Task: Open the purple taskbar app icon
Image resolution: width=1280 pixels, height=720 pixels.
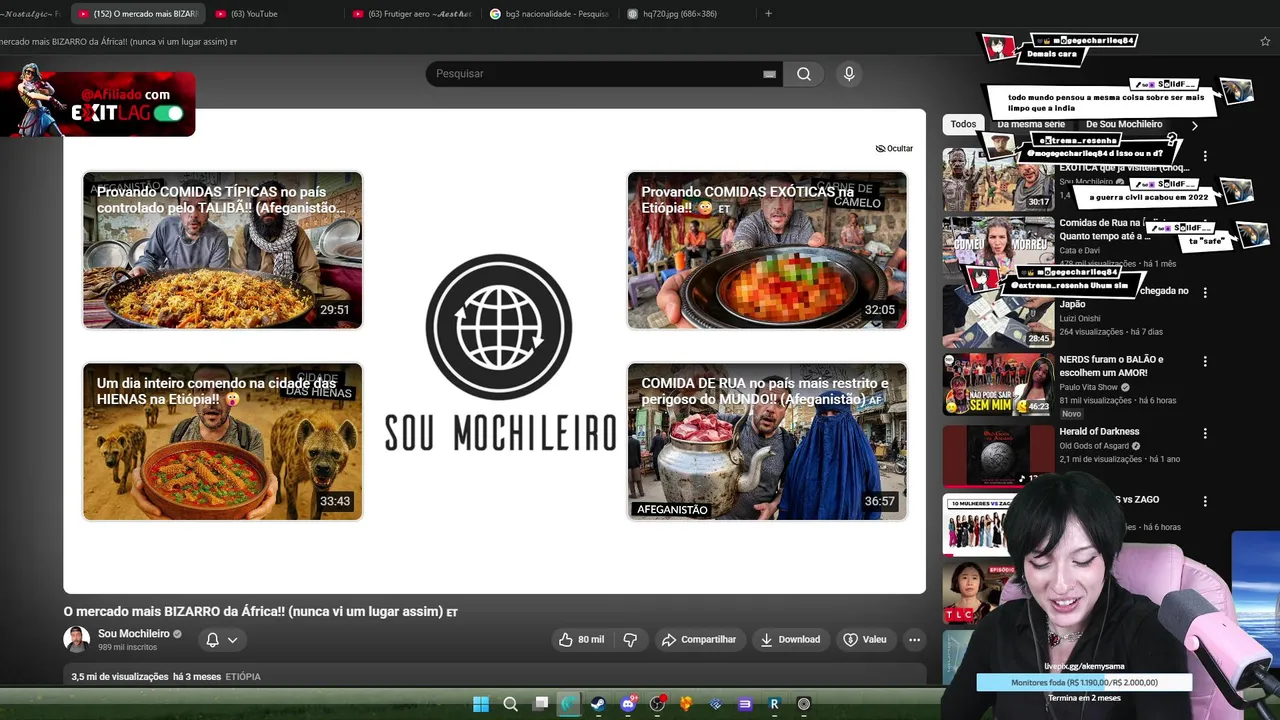Action: [x=745, y=704]
